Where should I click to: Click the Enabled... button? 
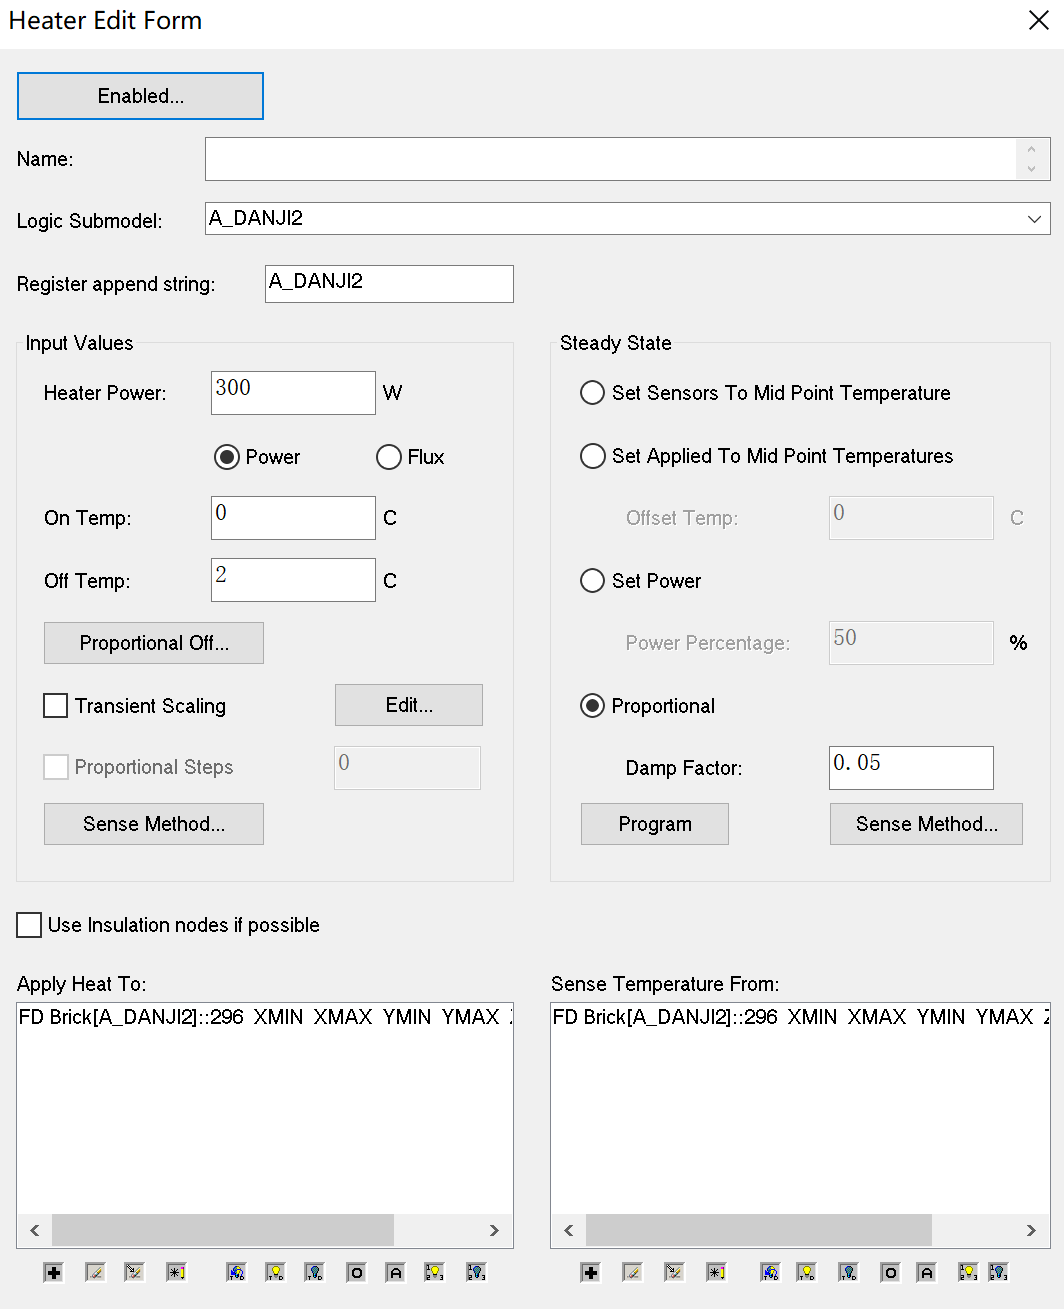coord(140,96)
